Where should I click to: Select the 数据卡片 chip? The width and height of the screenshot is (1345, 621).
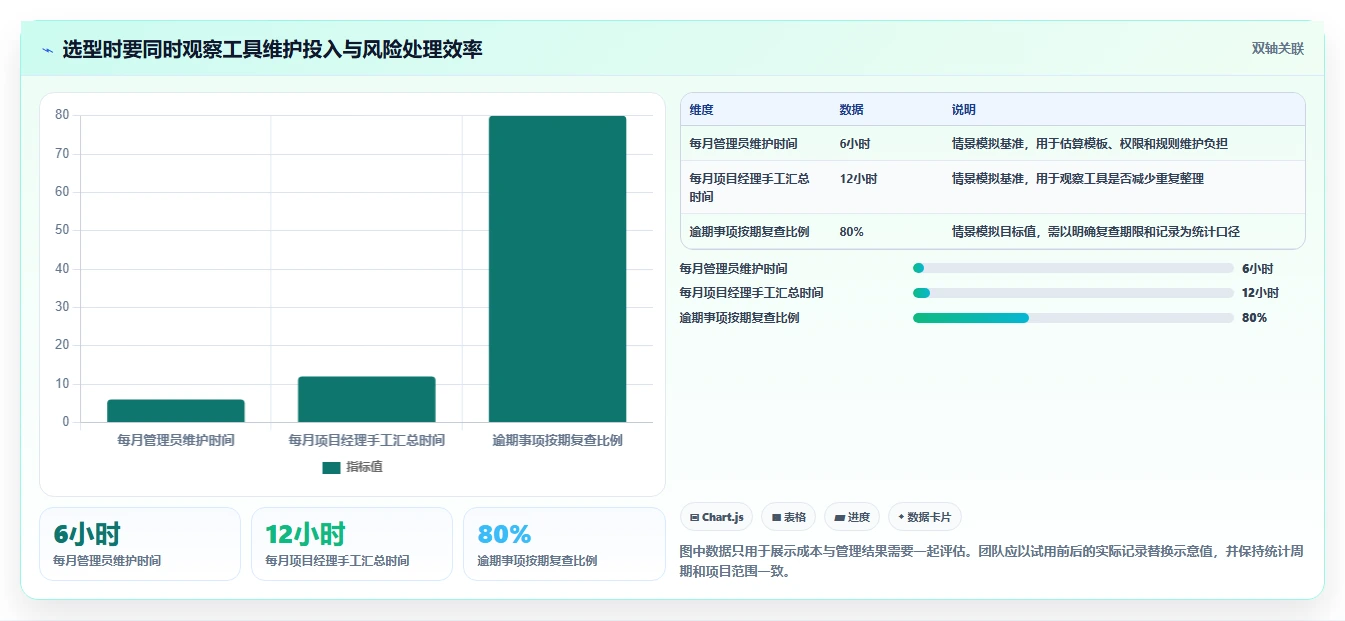[925, 517]
